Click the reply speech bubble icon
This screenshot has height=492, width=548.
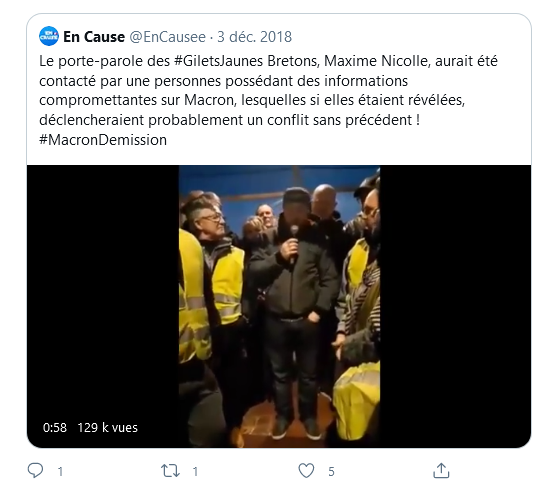[x=35, y=470]
